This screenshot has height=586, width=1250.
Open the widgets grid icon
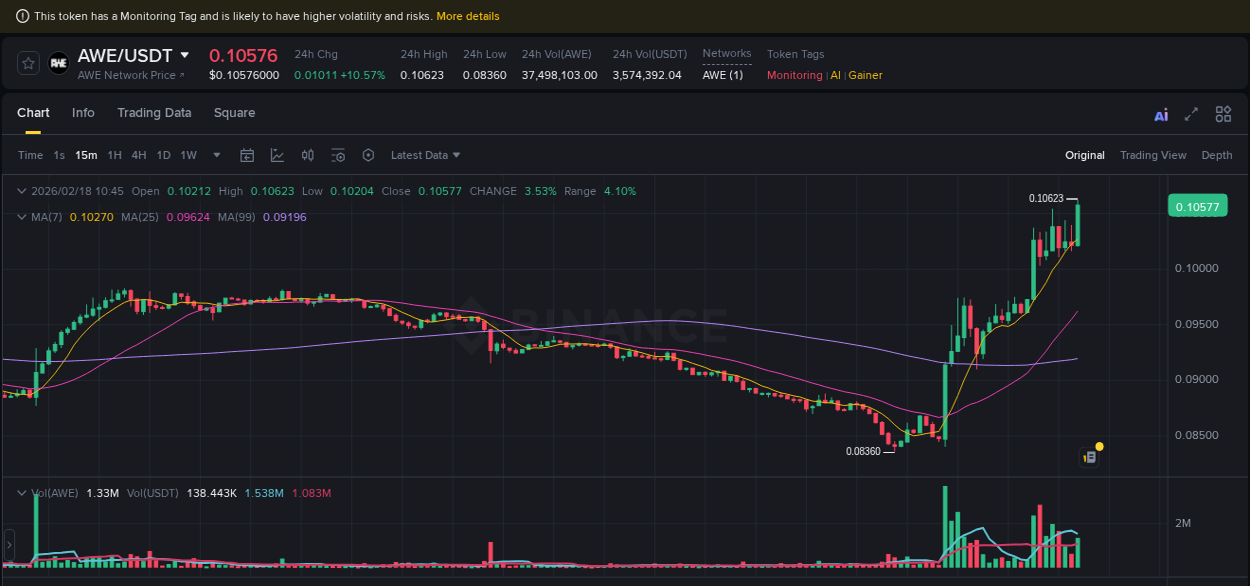[1223, 114]
